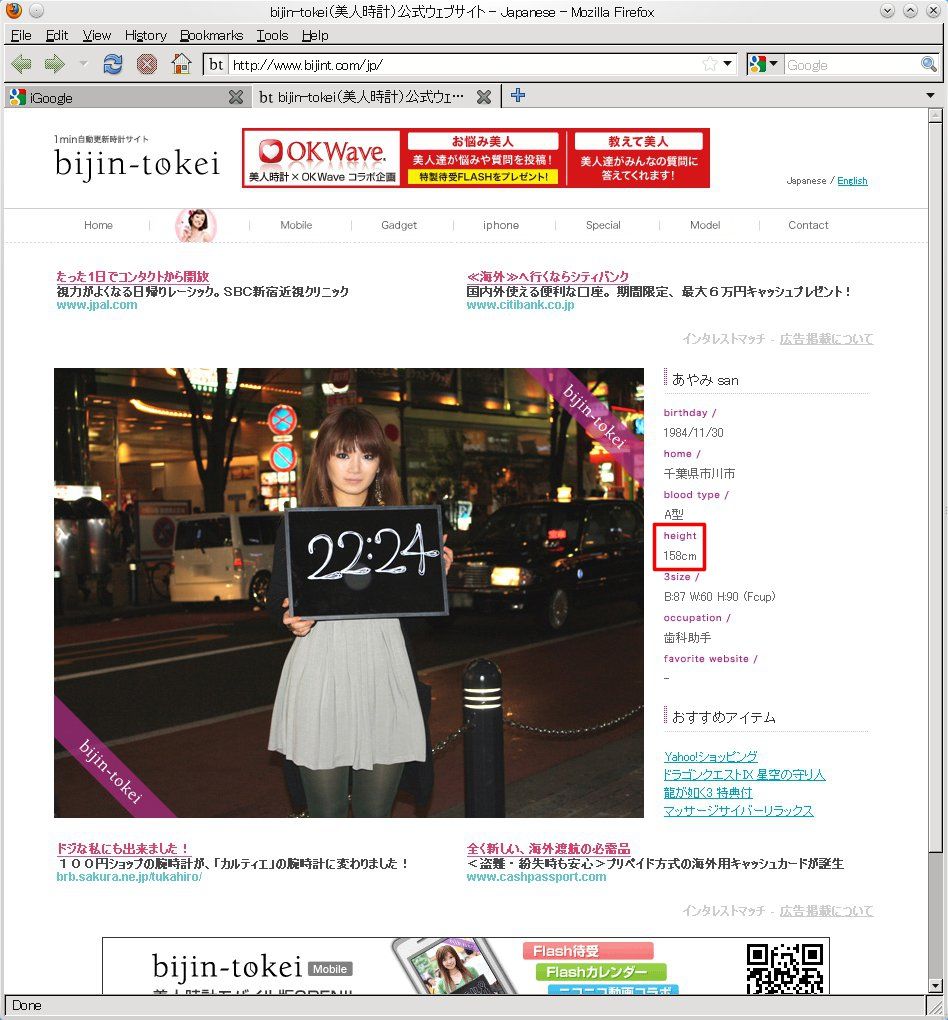Click the vertical scrollbar down arrow

[936, 986]
